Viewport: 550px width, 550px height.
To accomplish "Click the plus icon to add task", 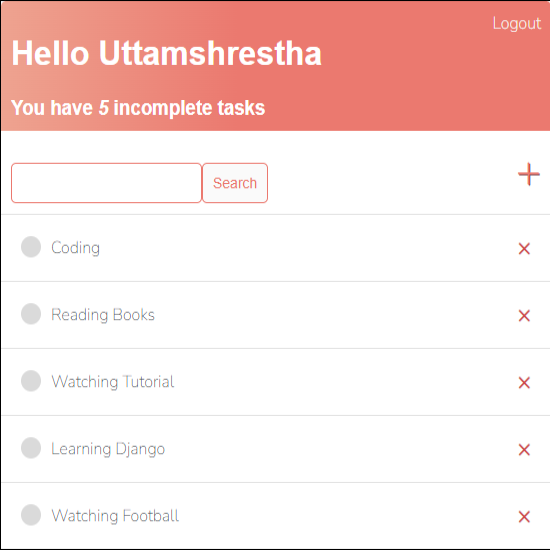I will point(529,174).
